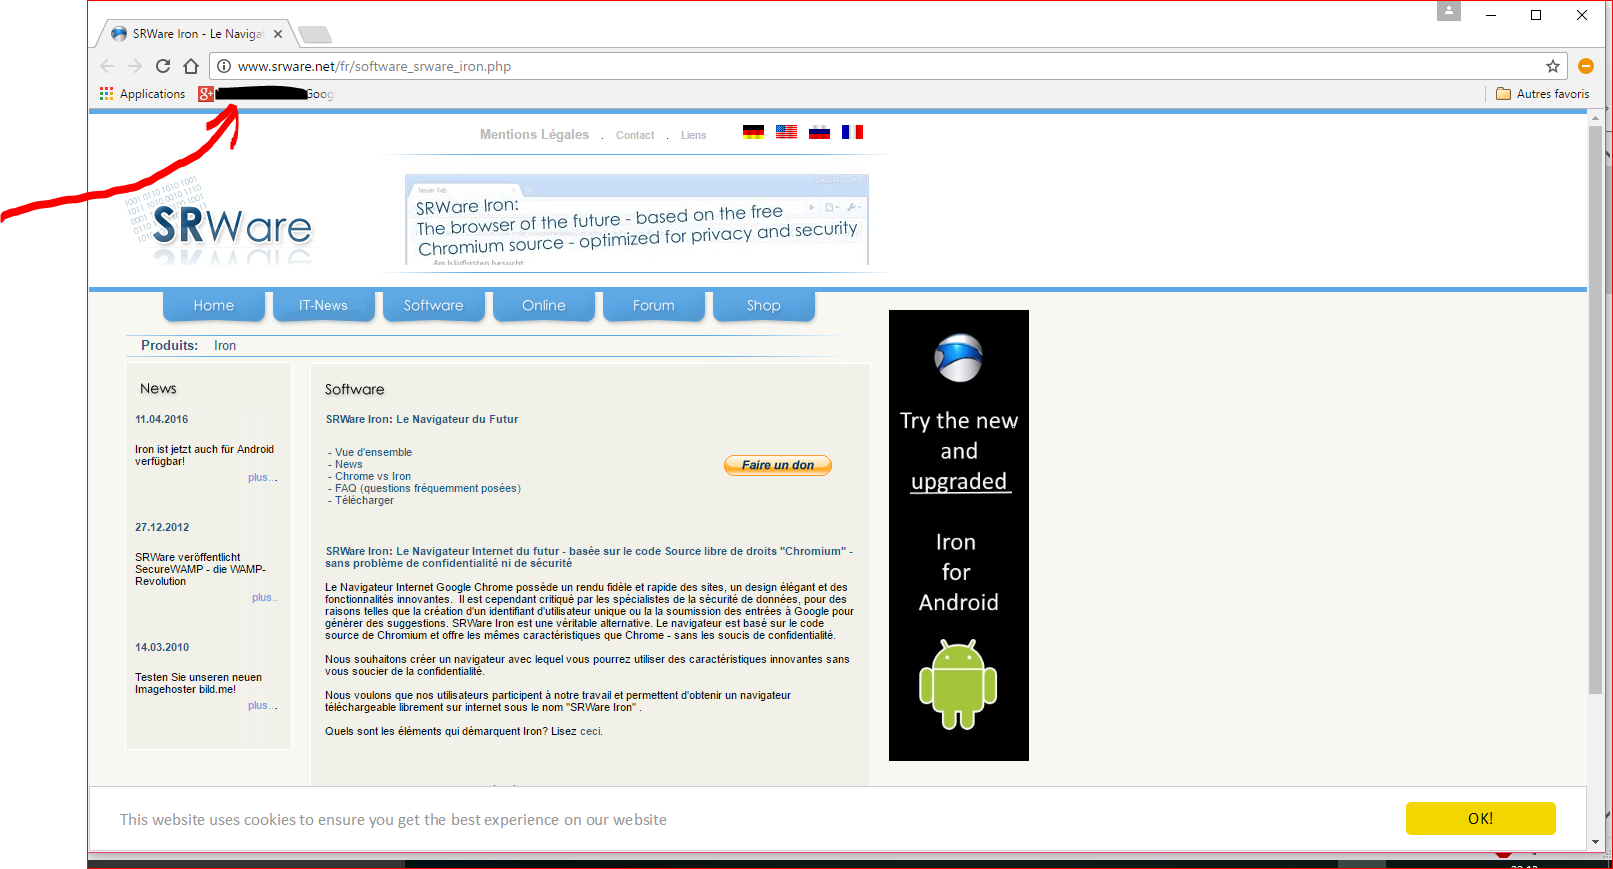Click the 11.04.2016 news date
This screenshot has height=869, width=1613.
point(162,419)
